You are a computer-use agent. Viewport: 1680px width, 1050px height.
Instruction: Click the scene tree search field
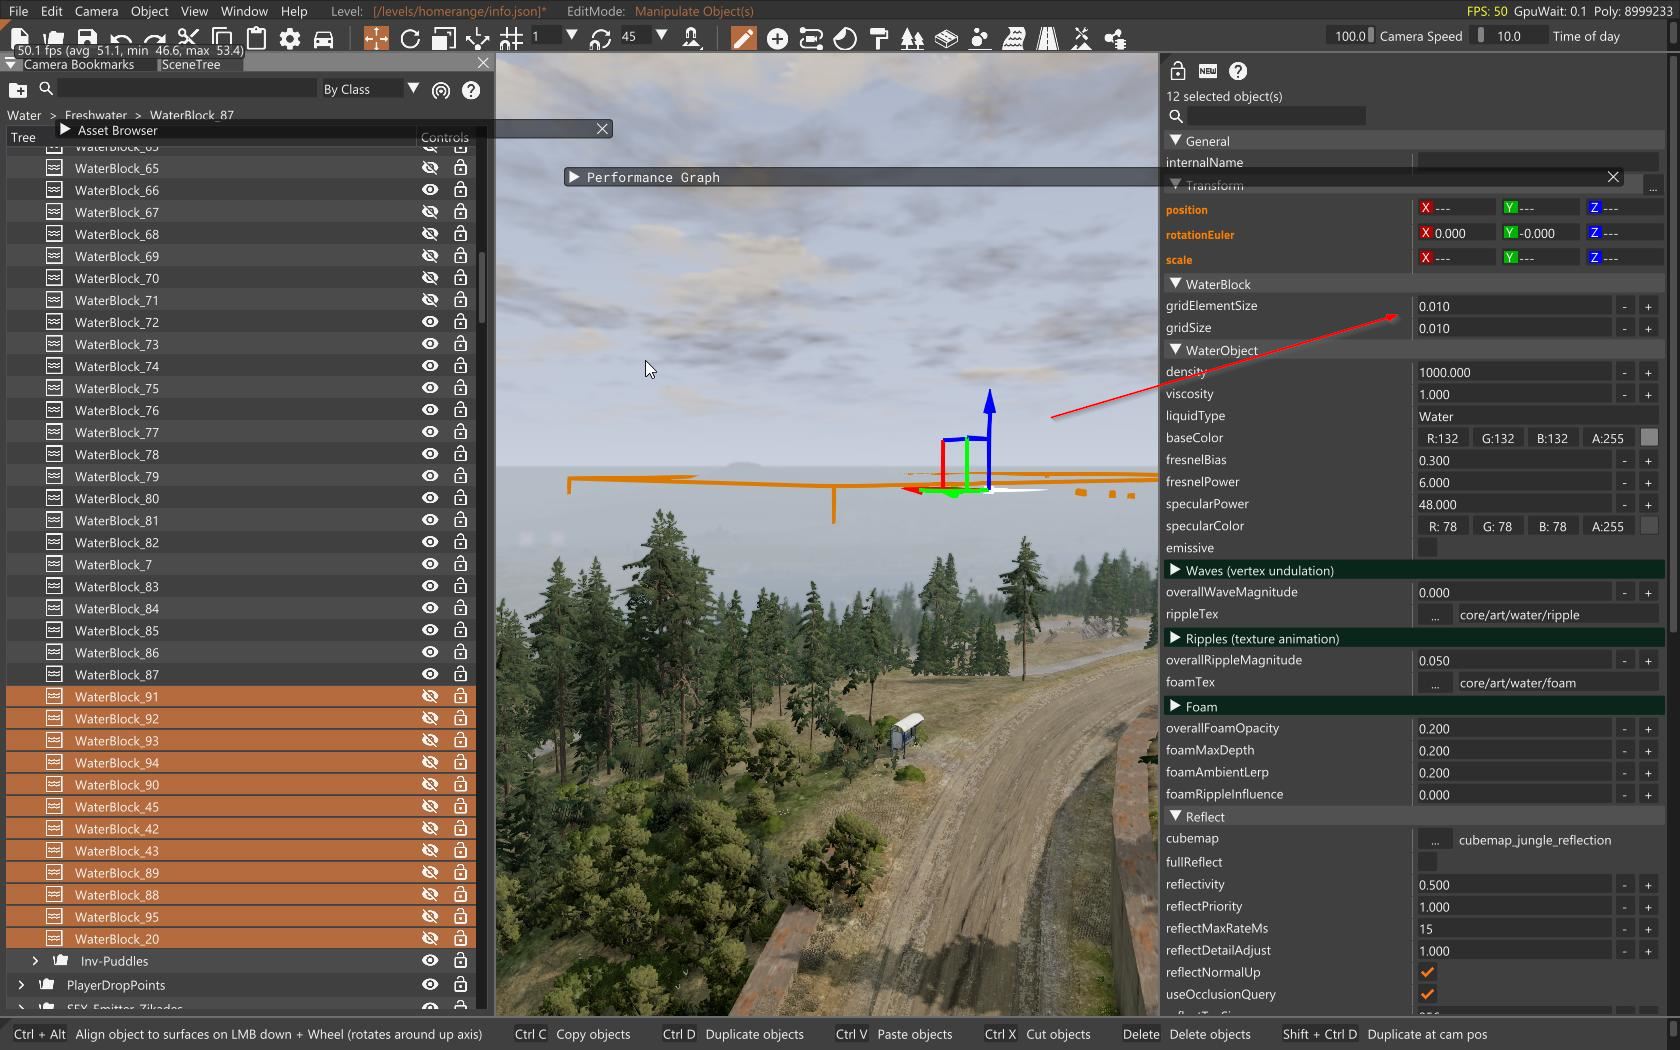point(186,89)
